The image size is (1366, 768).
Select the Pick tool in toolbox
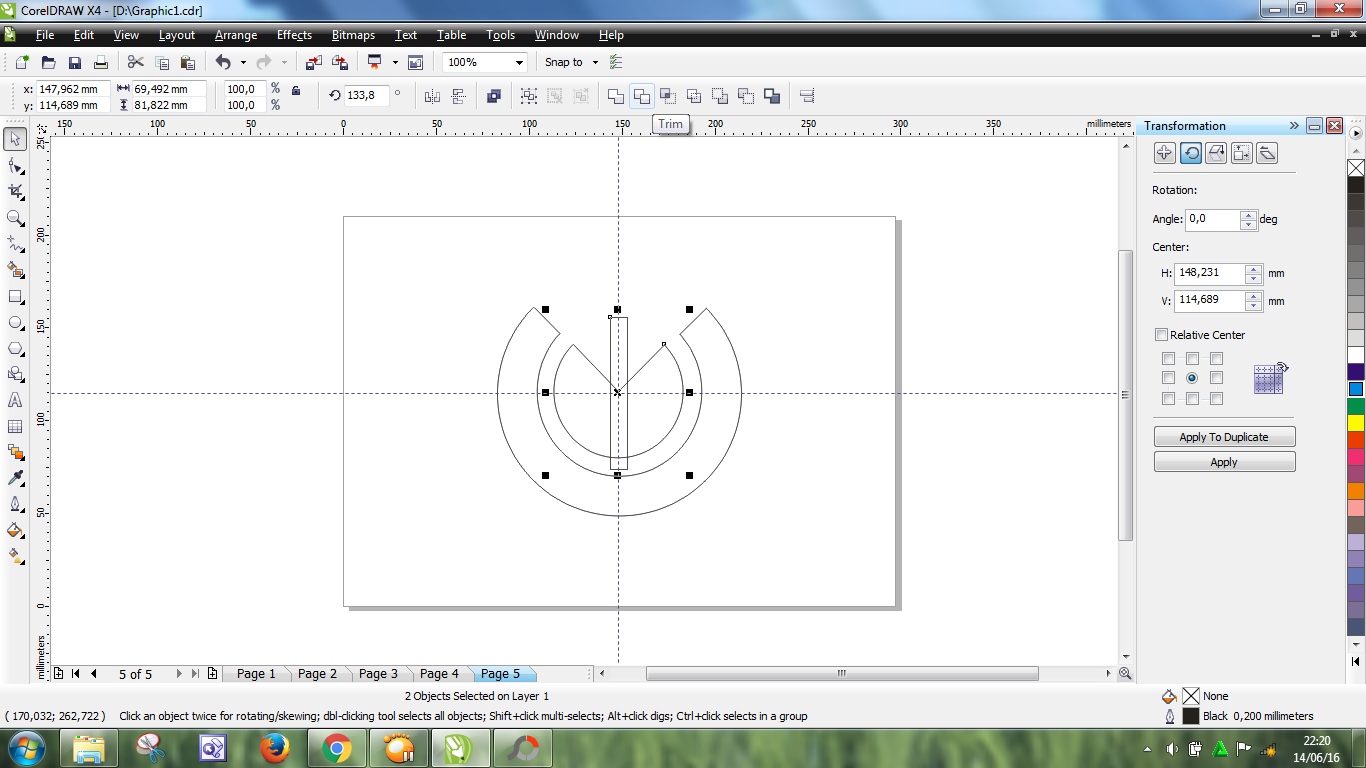tap(15, 139)
